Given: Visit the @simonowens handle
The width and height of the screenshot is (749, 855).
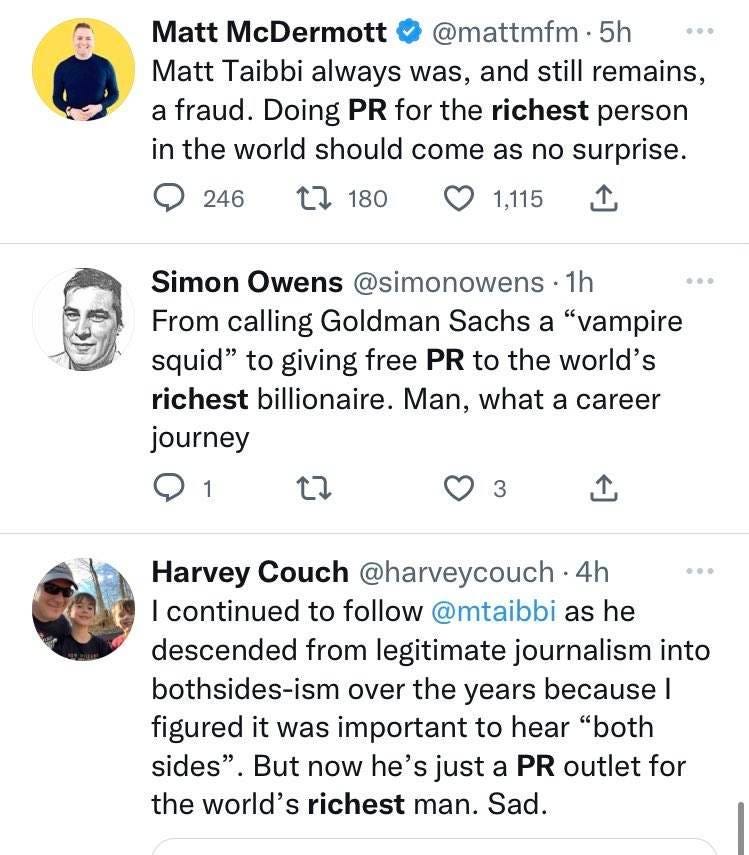Looking at the screenshot, I should [449, 282].
